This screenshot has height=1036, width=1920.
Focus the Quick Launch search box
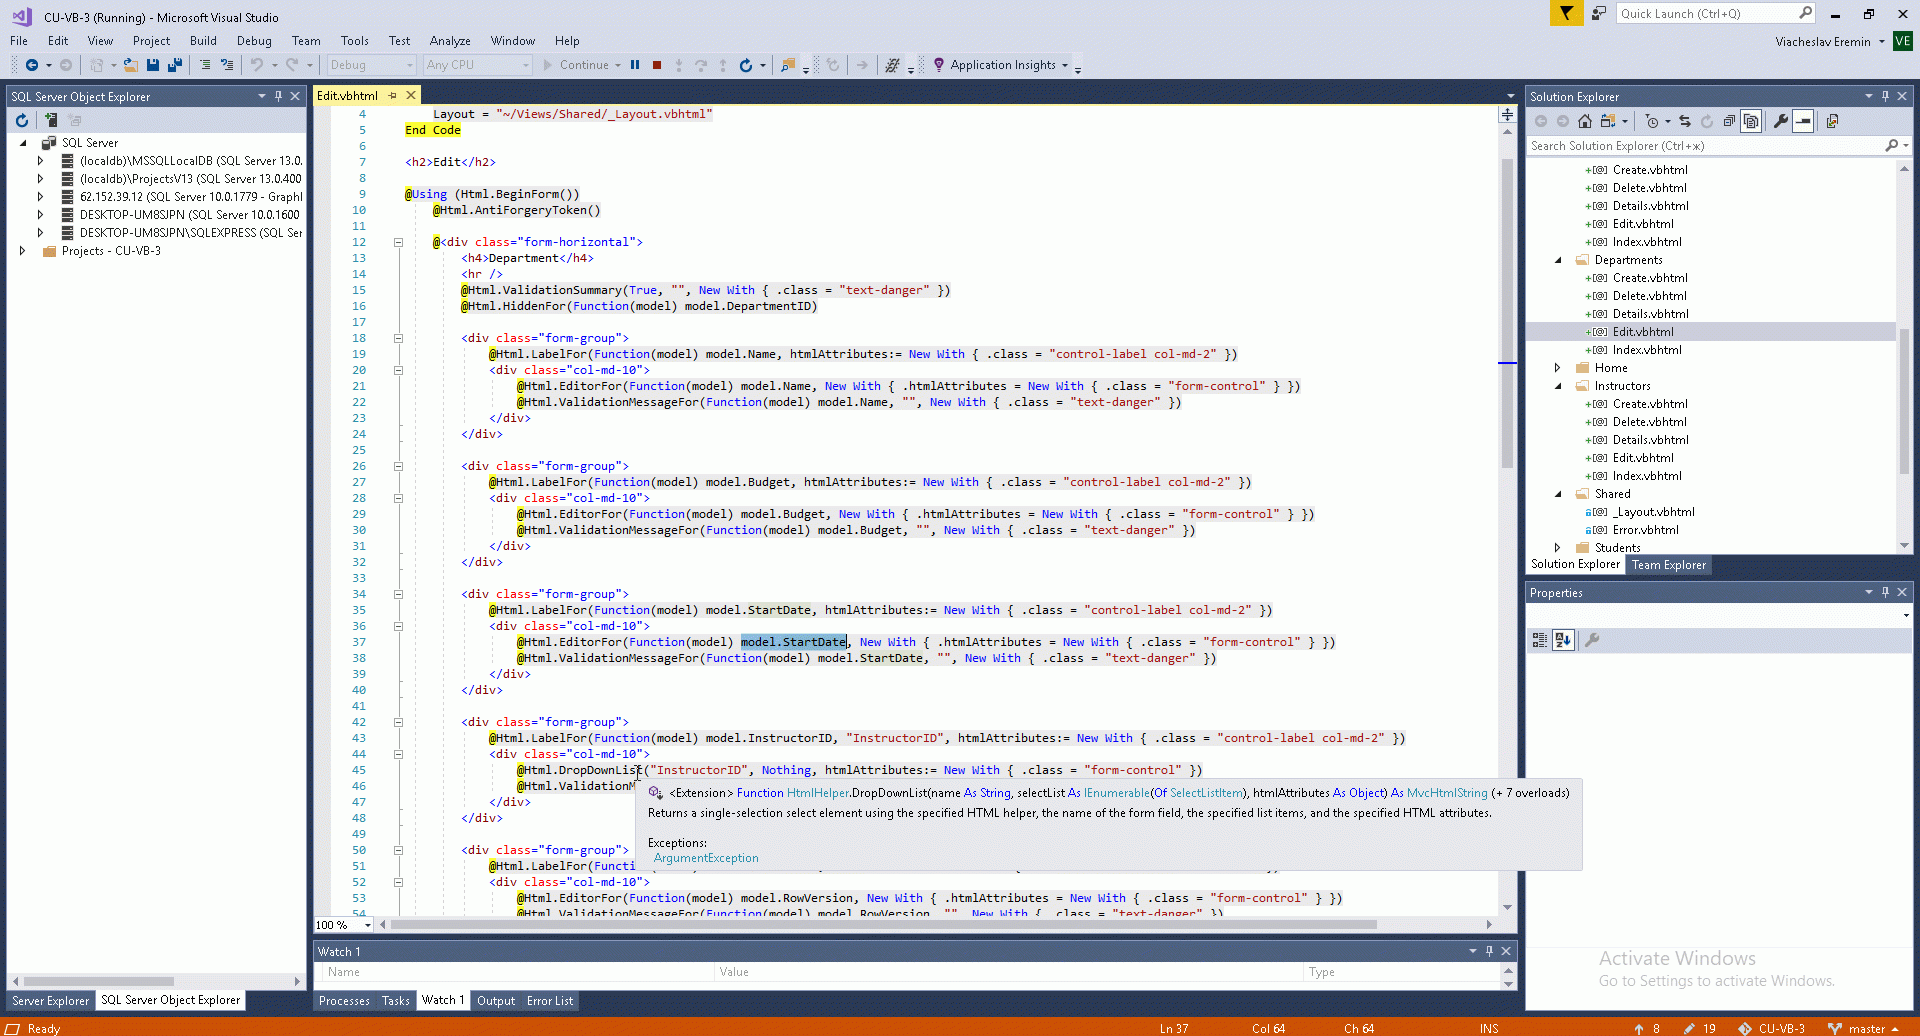1715,13
